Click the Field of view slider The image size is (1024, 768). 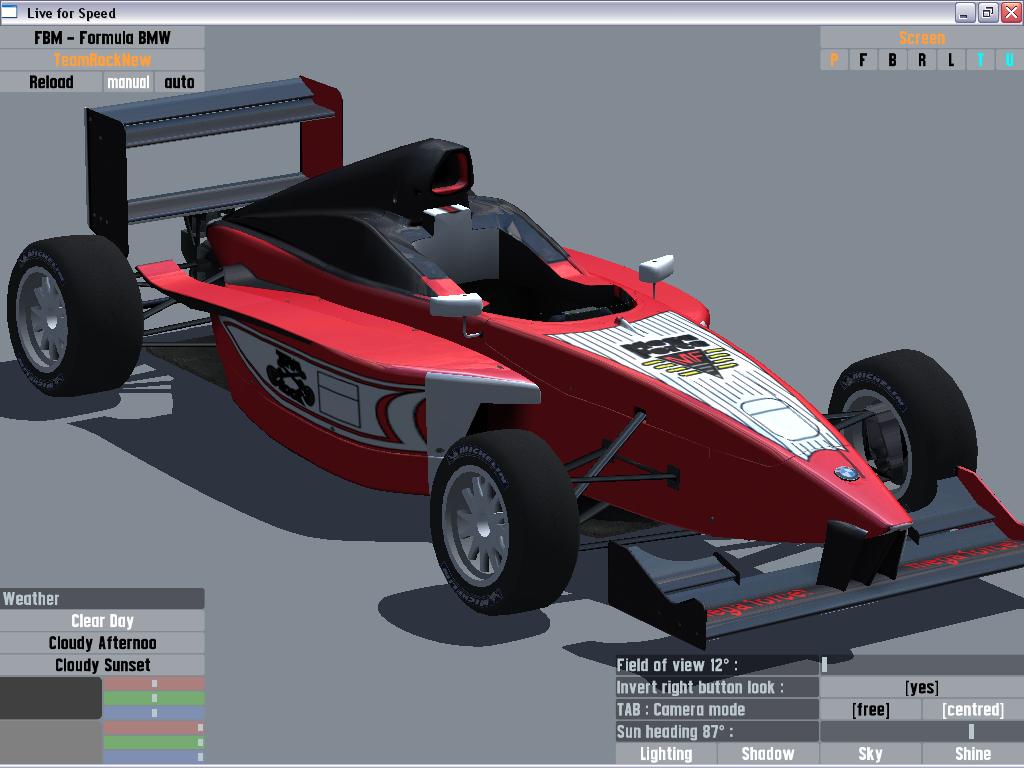[921, 665]
